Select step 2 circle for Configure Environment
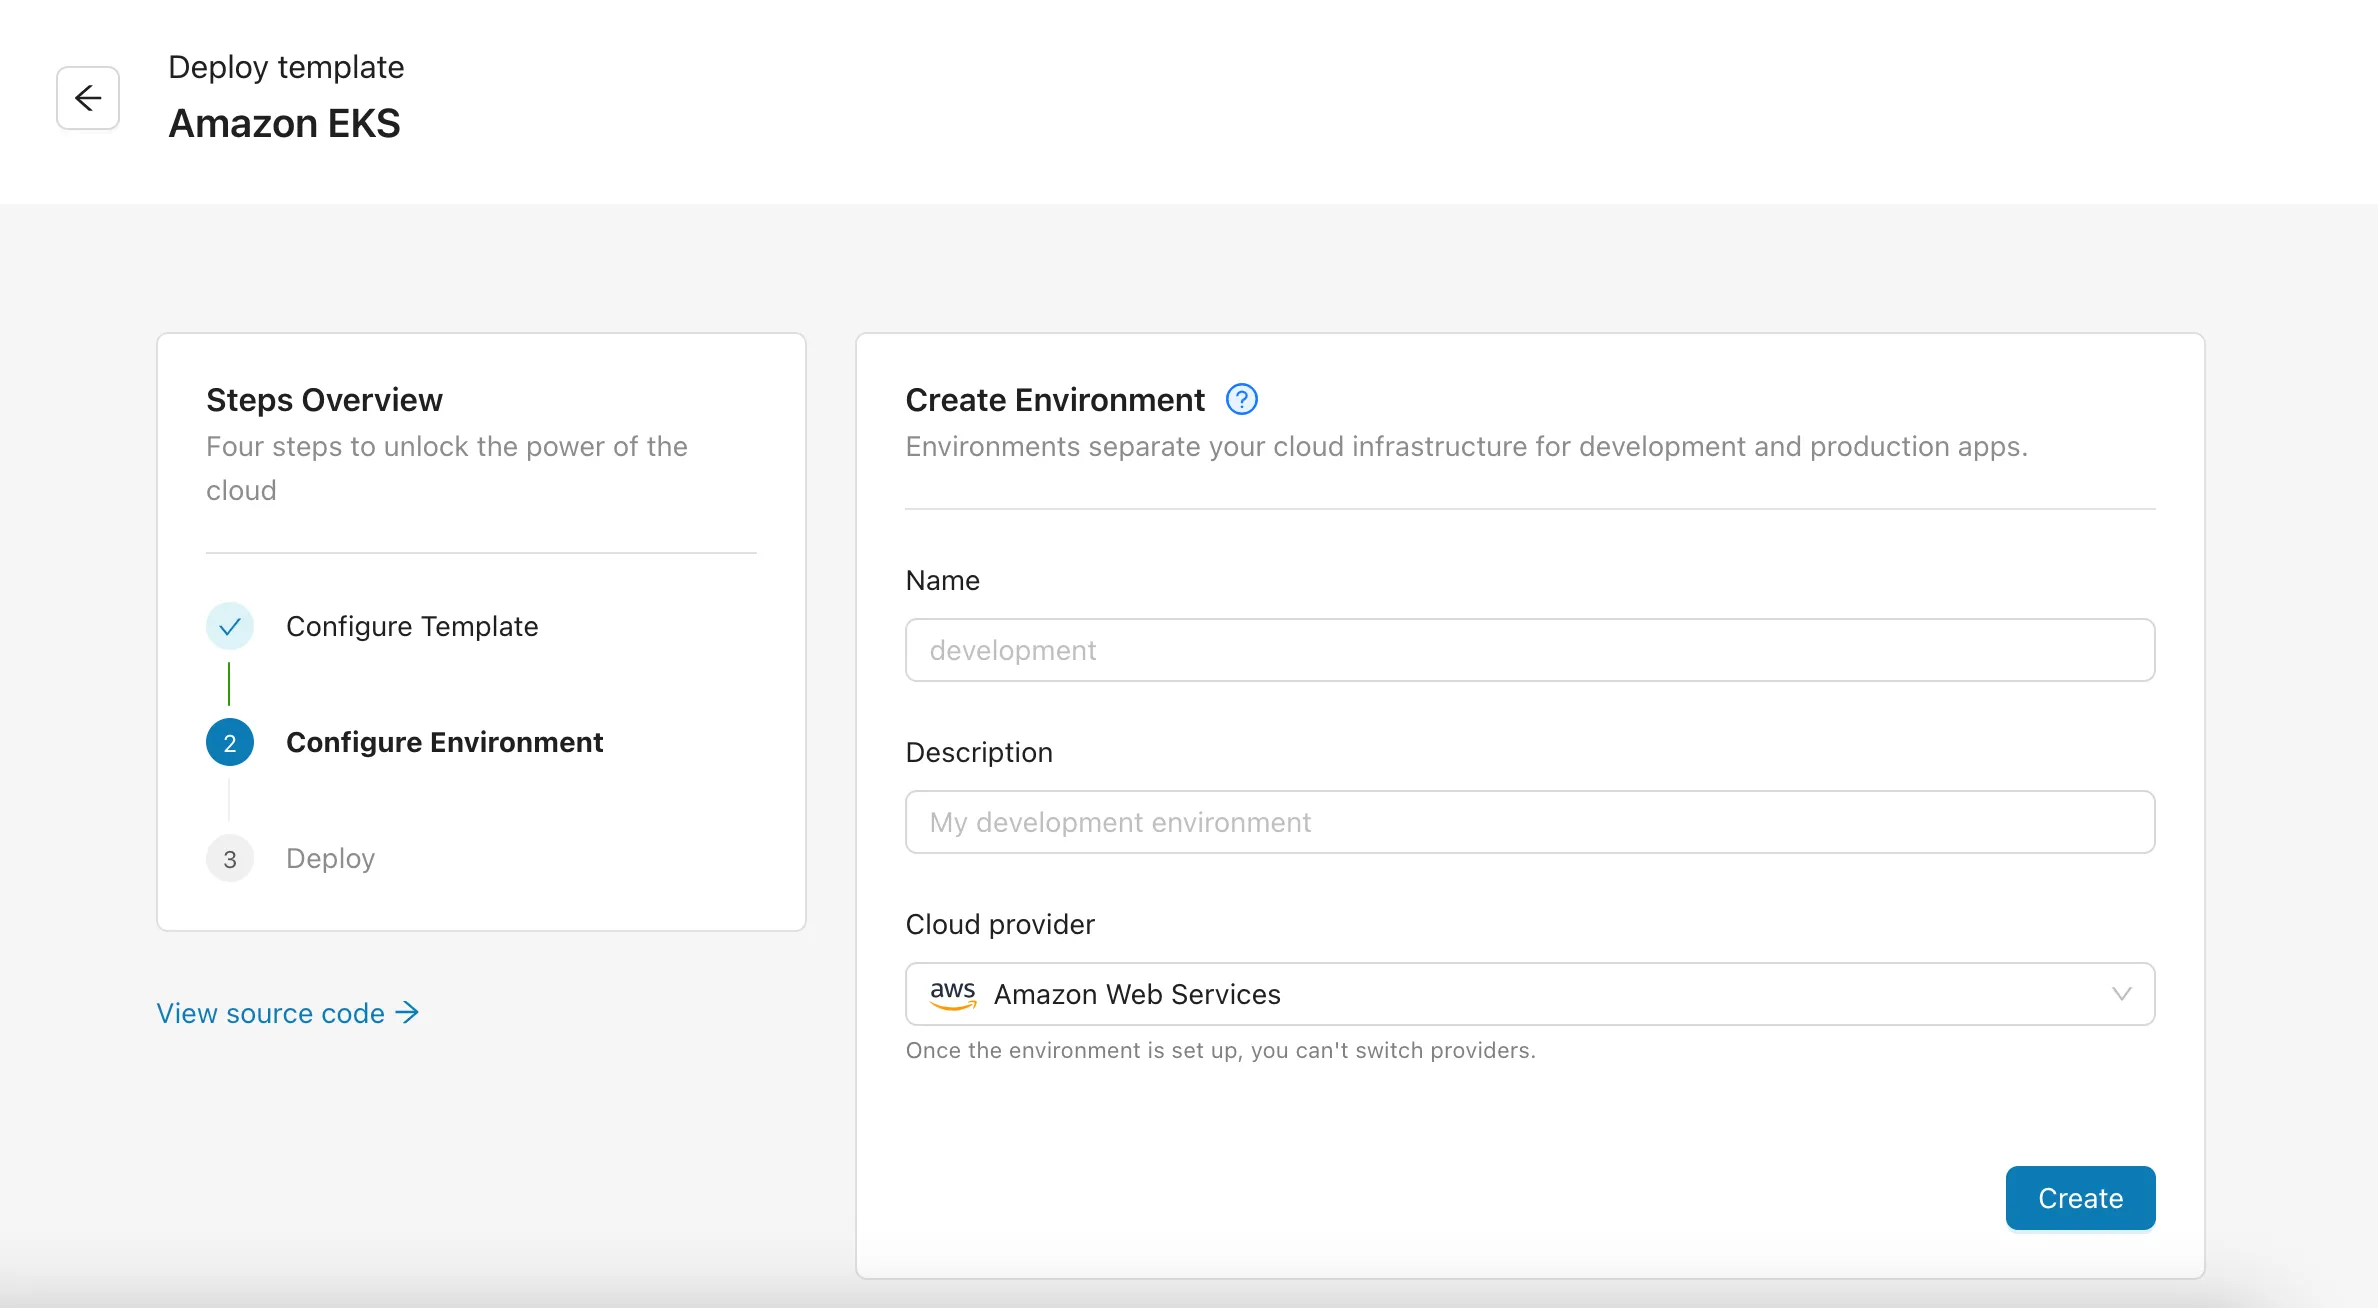The width and height of the screenshot is (2378, 1308). pos(230,742)
